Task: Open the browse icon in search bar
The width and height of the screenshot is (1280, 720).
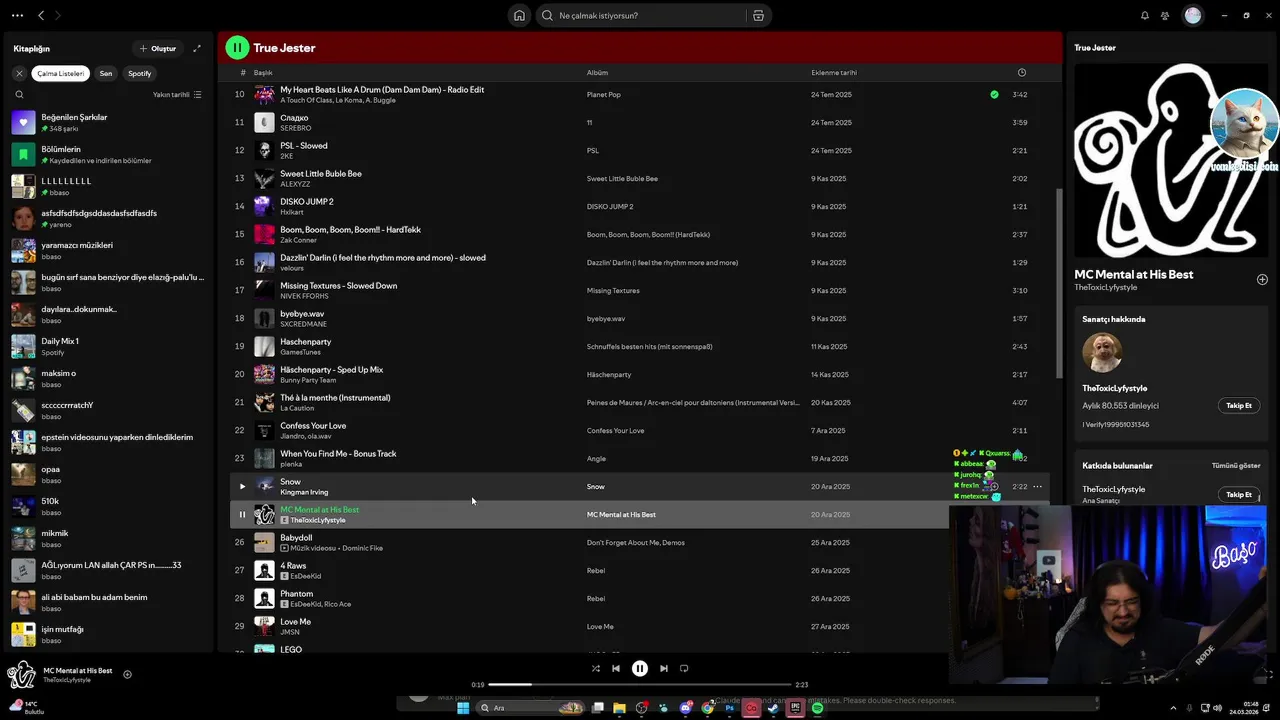Action: coord(758,15)
